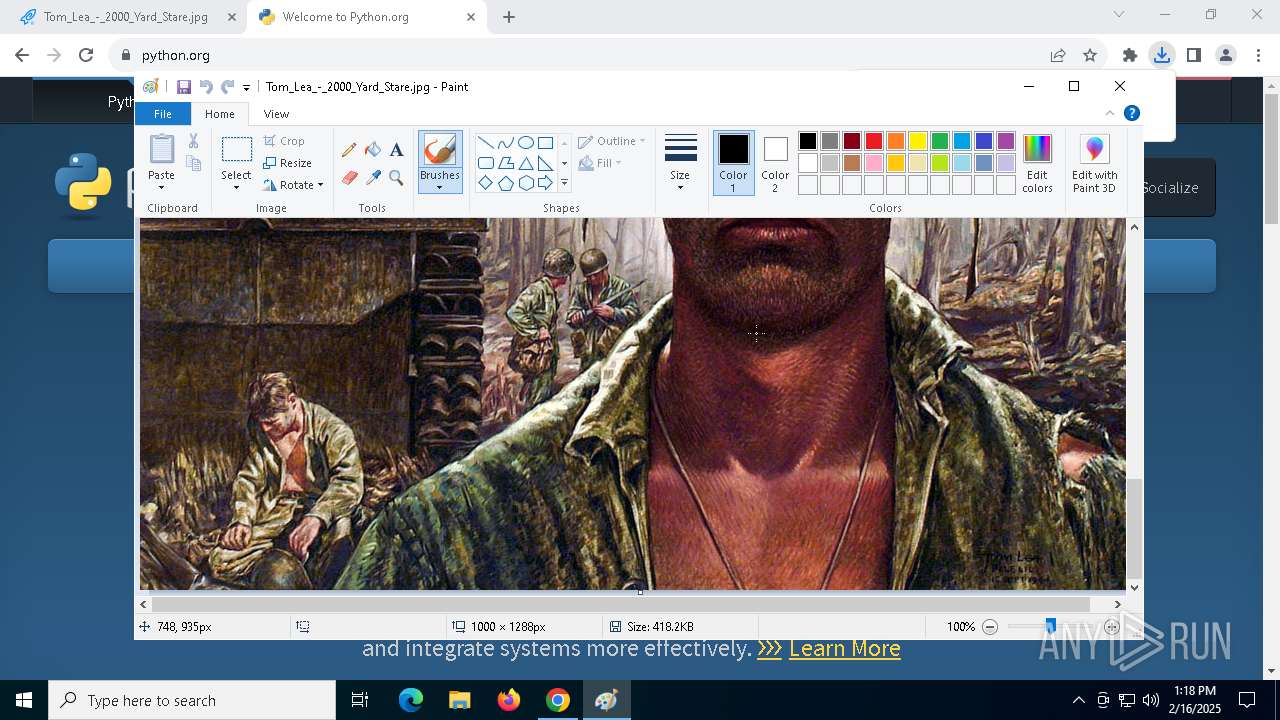
Task: Activate Color 2 background selector
Action: pyautogui.click(x=775, y=162)
